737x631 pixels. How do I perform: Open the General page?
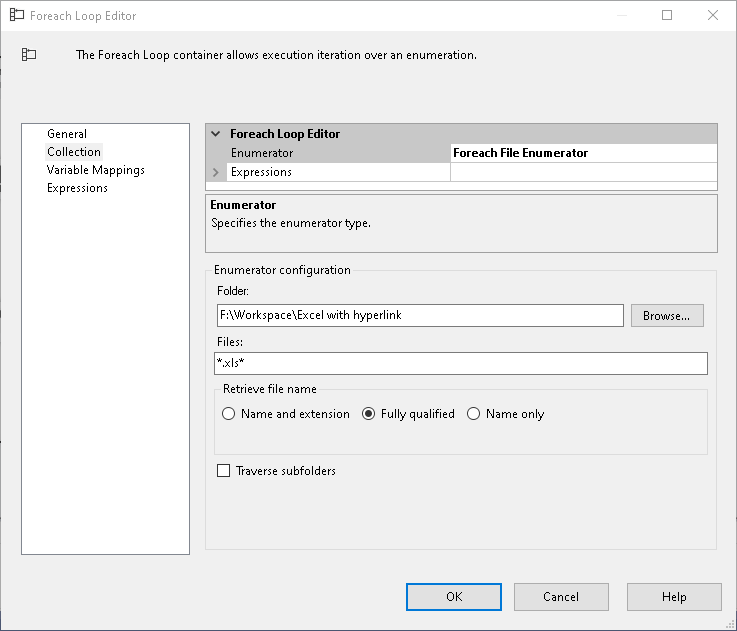(x=67, y=134)
